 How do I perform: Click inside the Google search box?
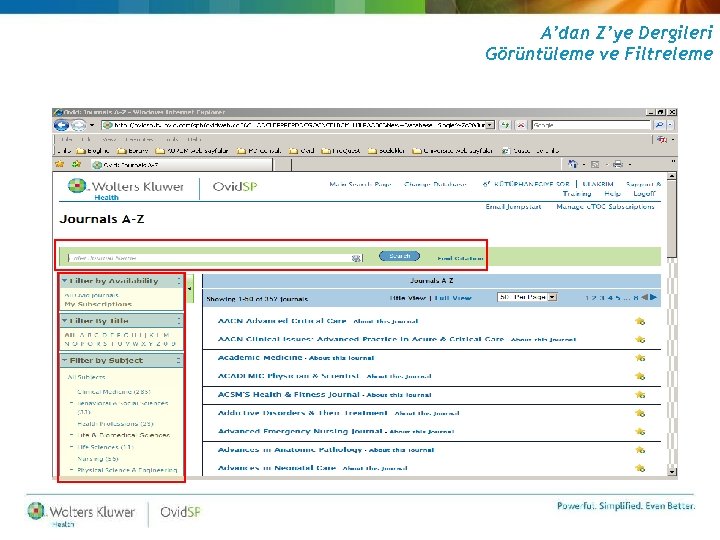point(591,125)
